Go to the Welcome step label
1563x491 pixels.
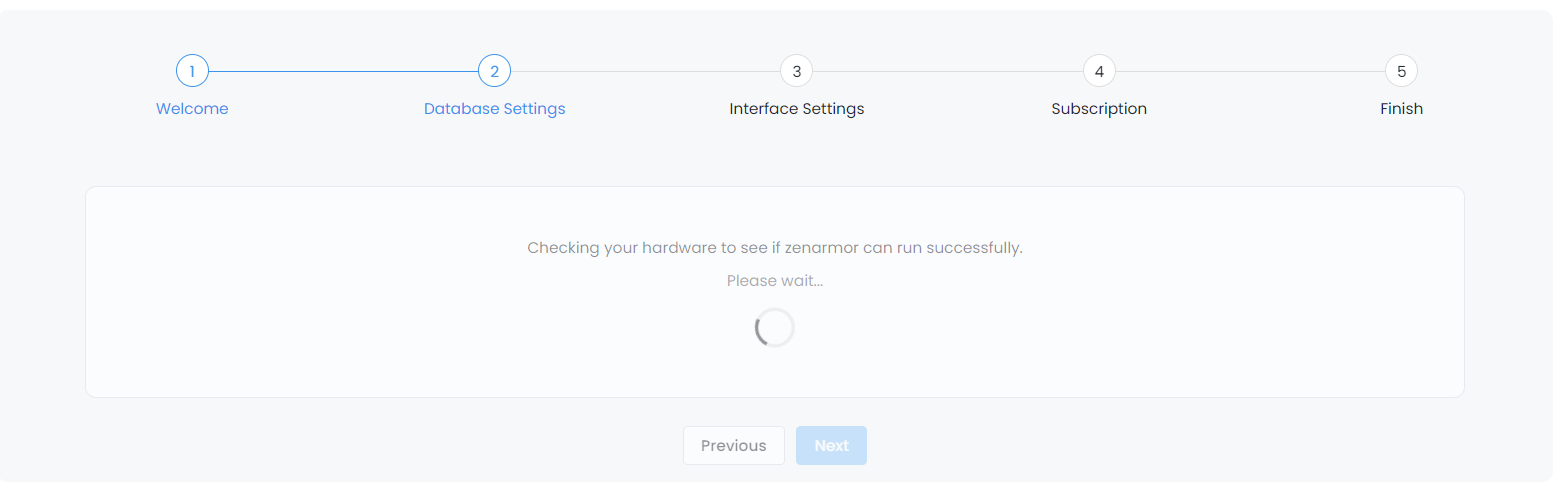pos(192,109)
